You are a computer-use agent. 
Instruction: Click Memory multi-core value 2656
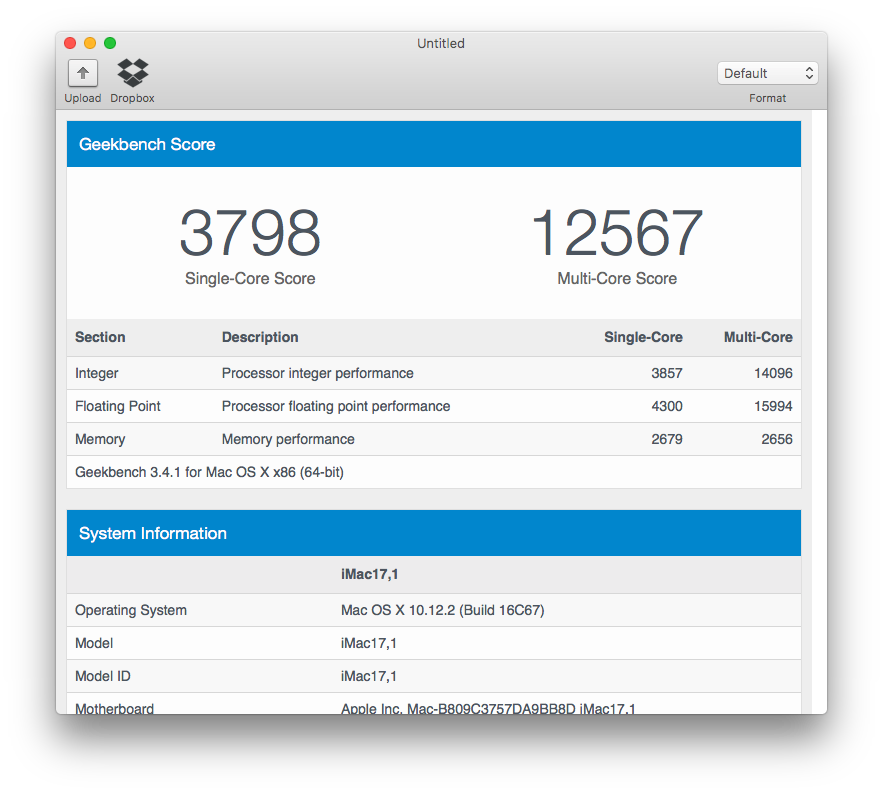777,439
